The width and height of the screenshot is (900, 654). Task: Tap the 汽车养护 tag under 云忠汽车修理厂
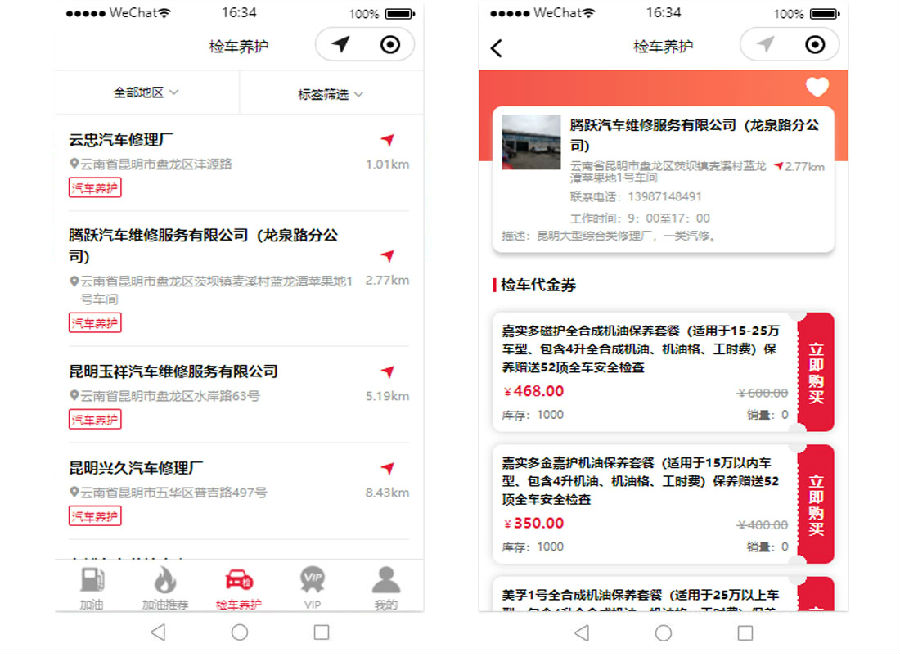click(95, 187)
